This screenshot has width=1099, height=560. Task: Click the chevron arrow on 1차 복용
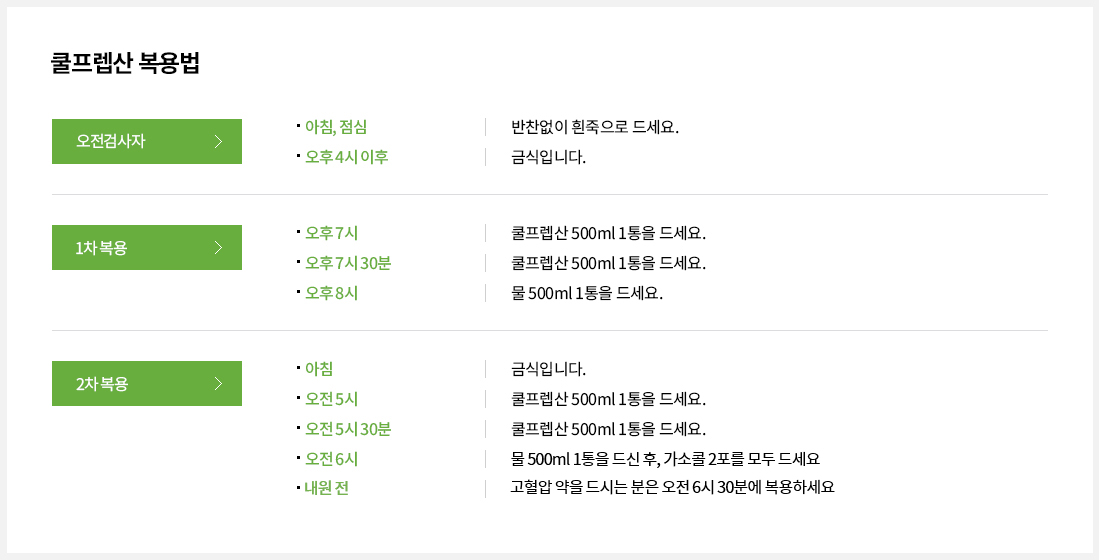coord(218,247)
